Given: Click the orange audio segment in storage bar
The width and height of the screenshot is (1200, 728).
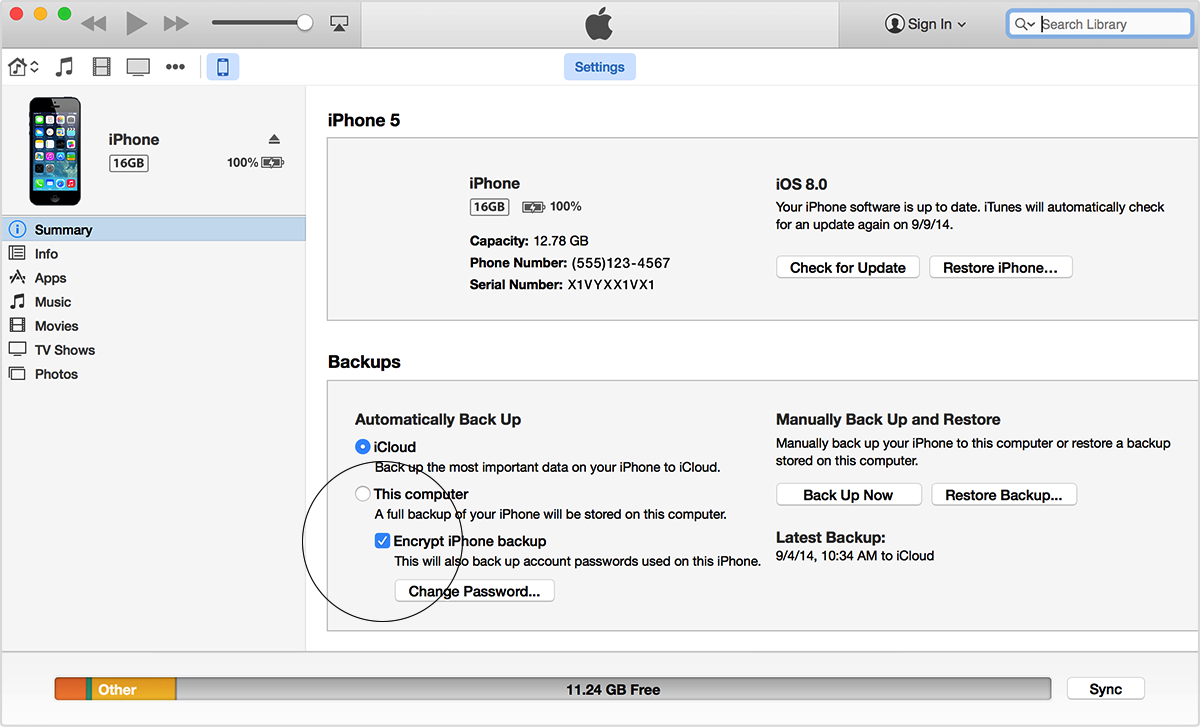Looking at the screenshot, I should point(70,689).
